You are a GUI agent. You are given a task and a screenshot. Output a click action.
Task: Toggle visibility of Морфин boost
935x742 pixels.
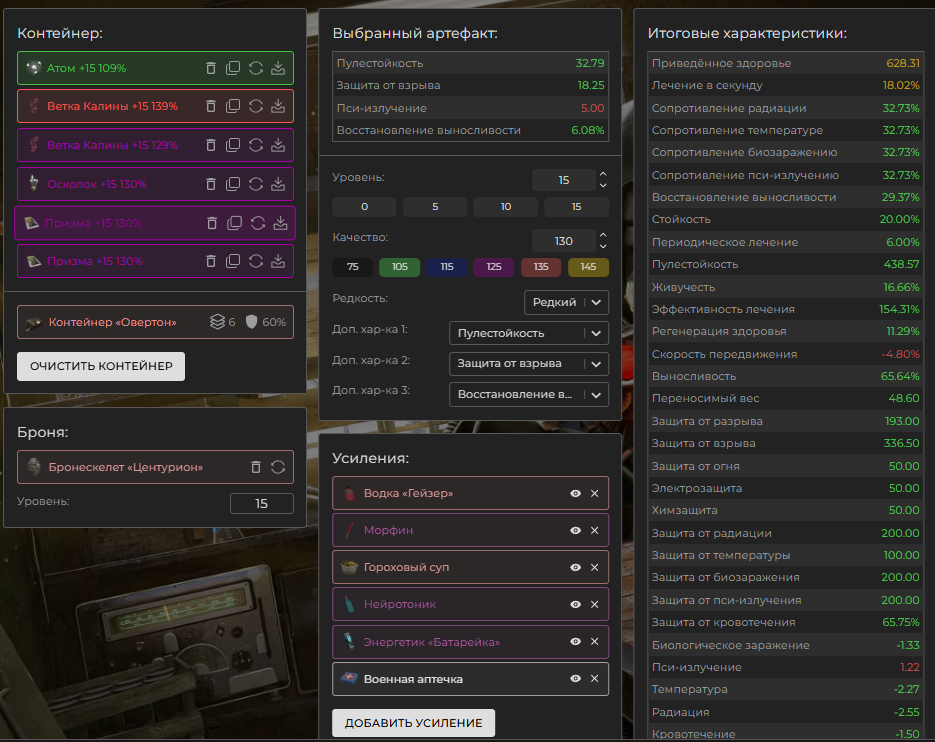tap(575, 530)
